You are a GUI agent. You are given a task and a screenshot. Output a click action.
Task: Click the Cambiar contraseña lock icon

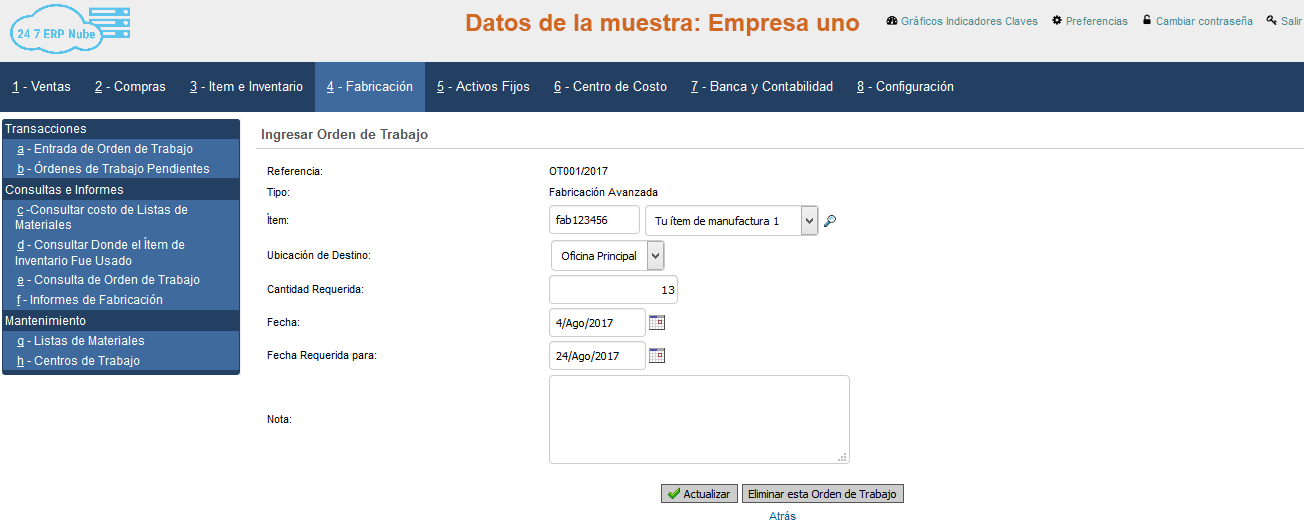pyautogui.click(x=1147, y=21)
